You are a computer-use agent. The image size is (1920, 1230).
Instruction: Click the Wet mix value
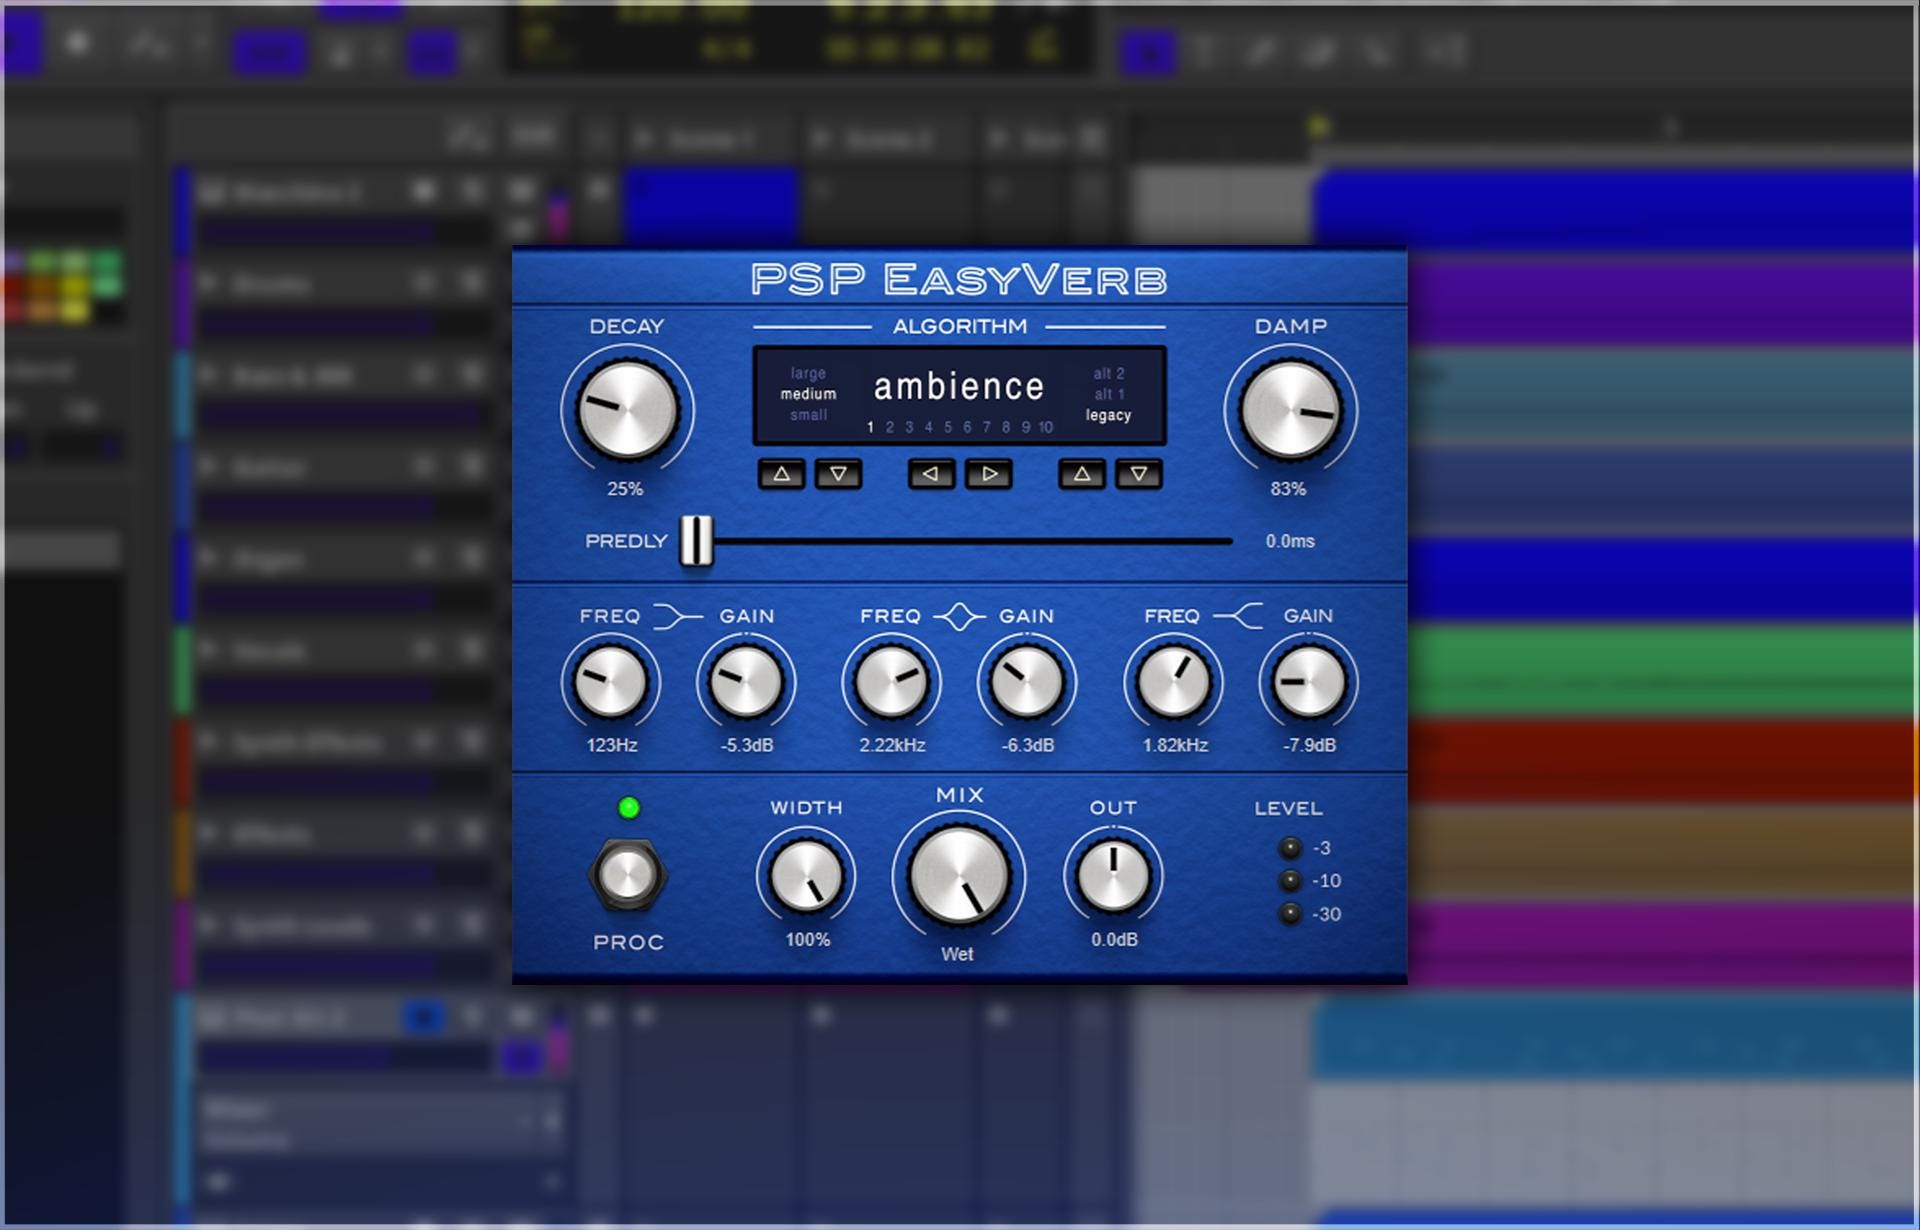[957, 954]
